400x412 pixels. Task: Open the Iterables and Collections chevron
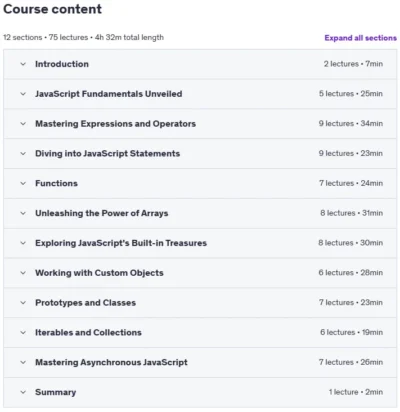point(23,333)
